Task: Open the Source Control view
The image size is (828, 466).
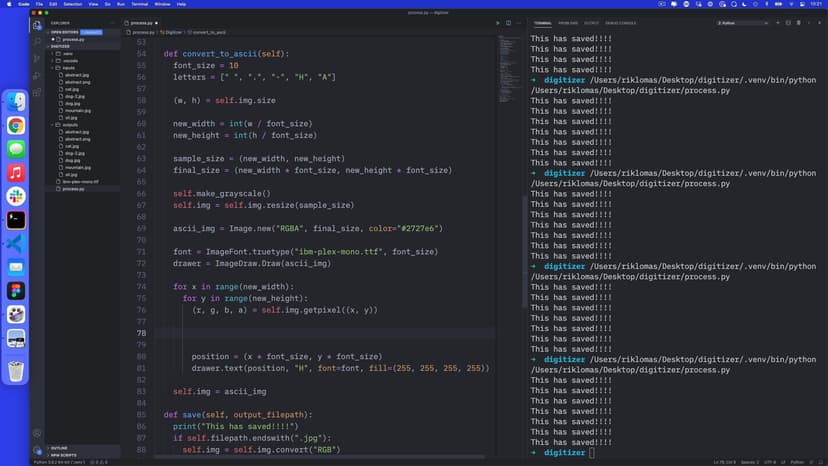Action: pyautogui.click(x=38, y=57)
